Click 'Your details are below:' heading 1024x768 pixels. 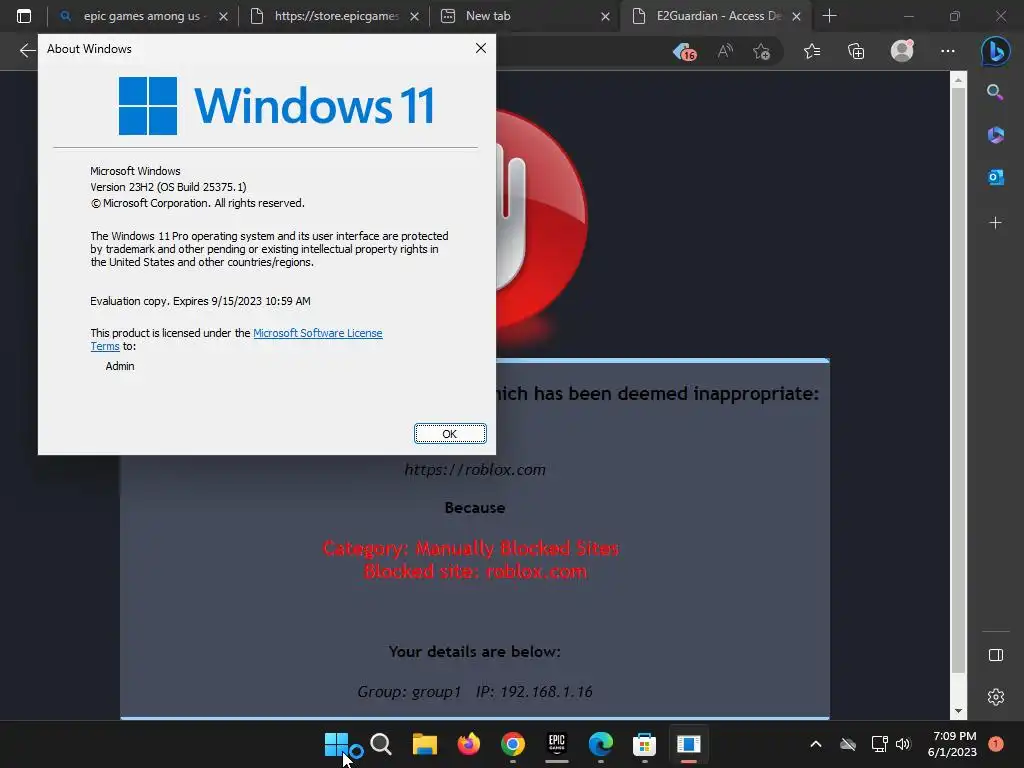click(475, 652)
